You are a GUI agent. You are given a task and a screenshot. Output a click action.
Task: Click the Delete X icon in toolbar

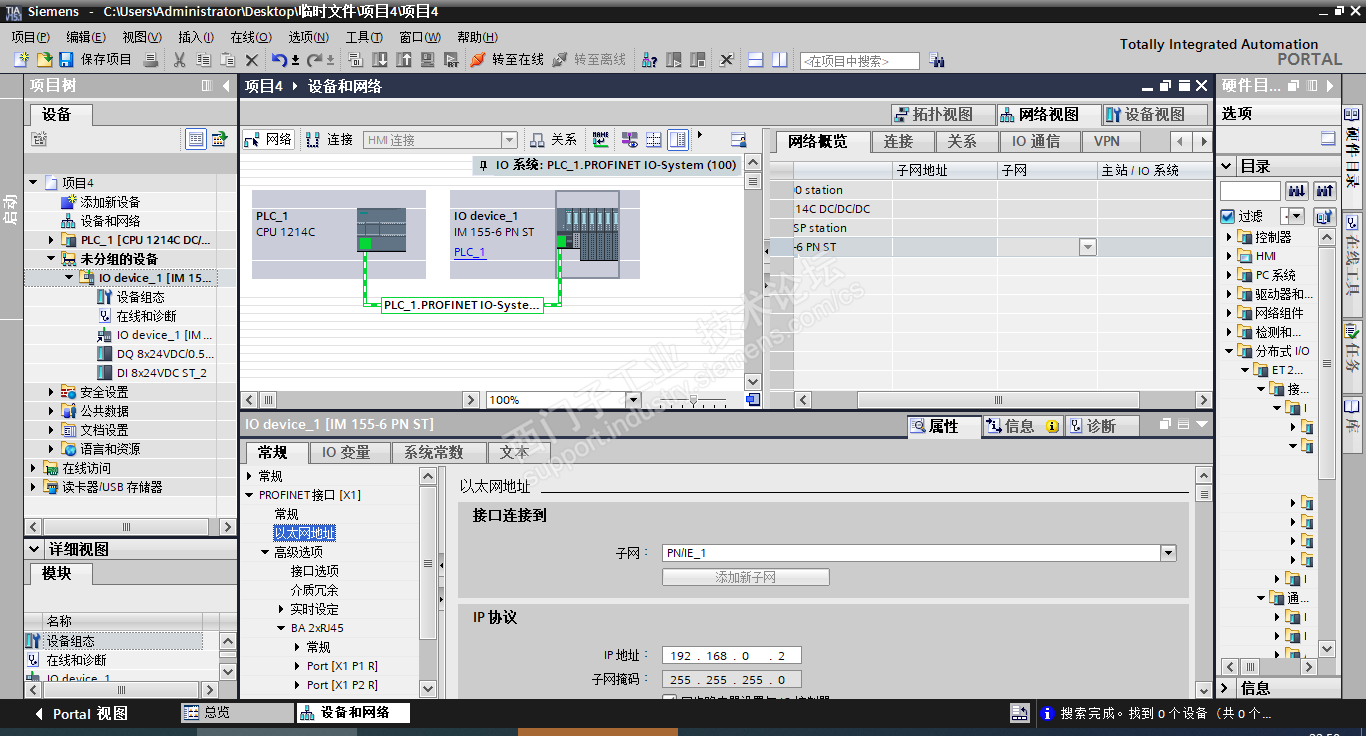click(x=252, y=60)
